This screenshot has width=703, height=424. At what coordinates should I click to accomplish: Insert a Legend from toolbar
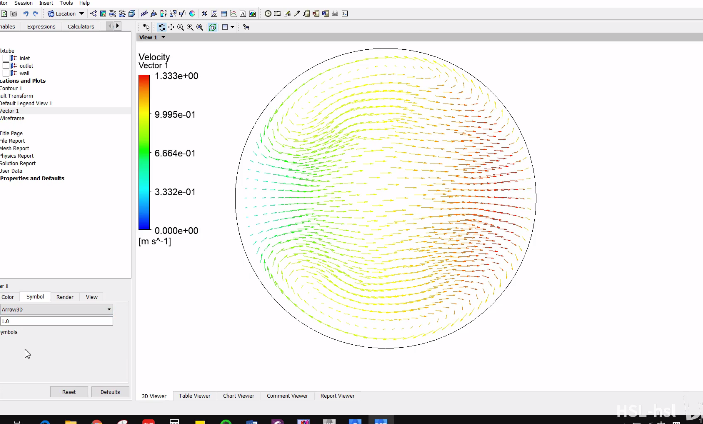pyautogui.click(x=163, y=13)
